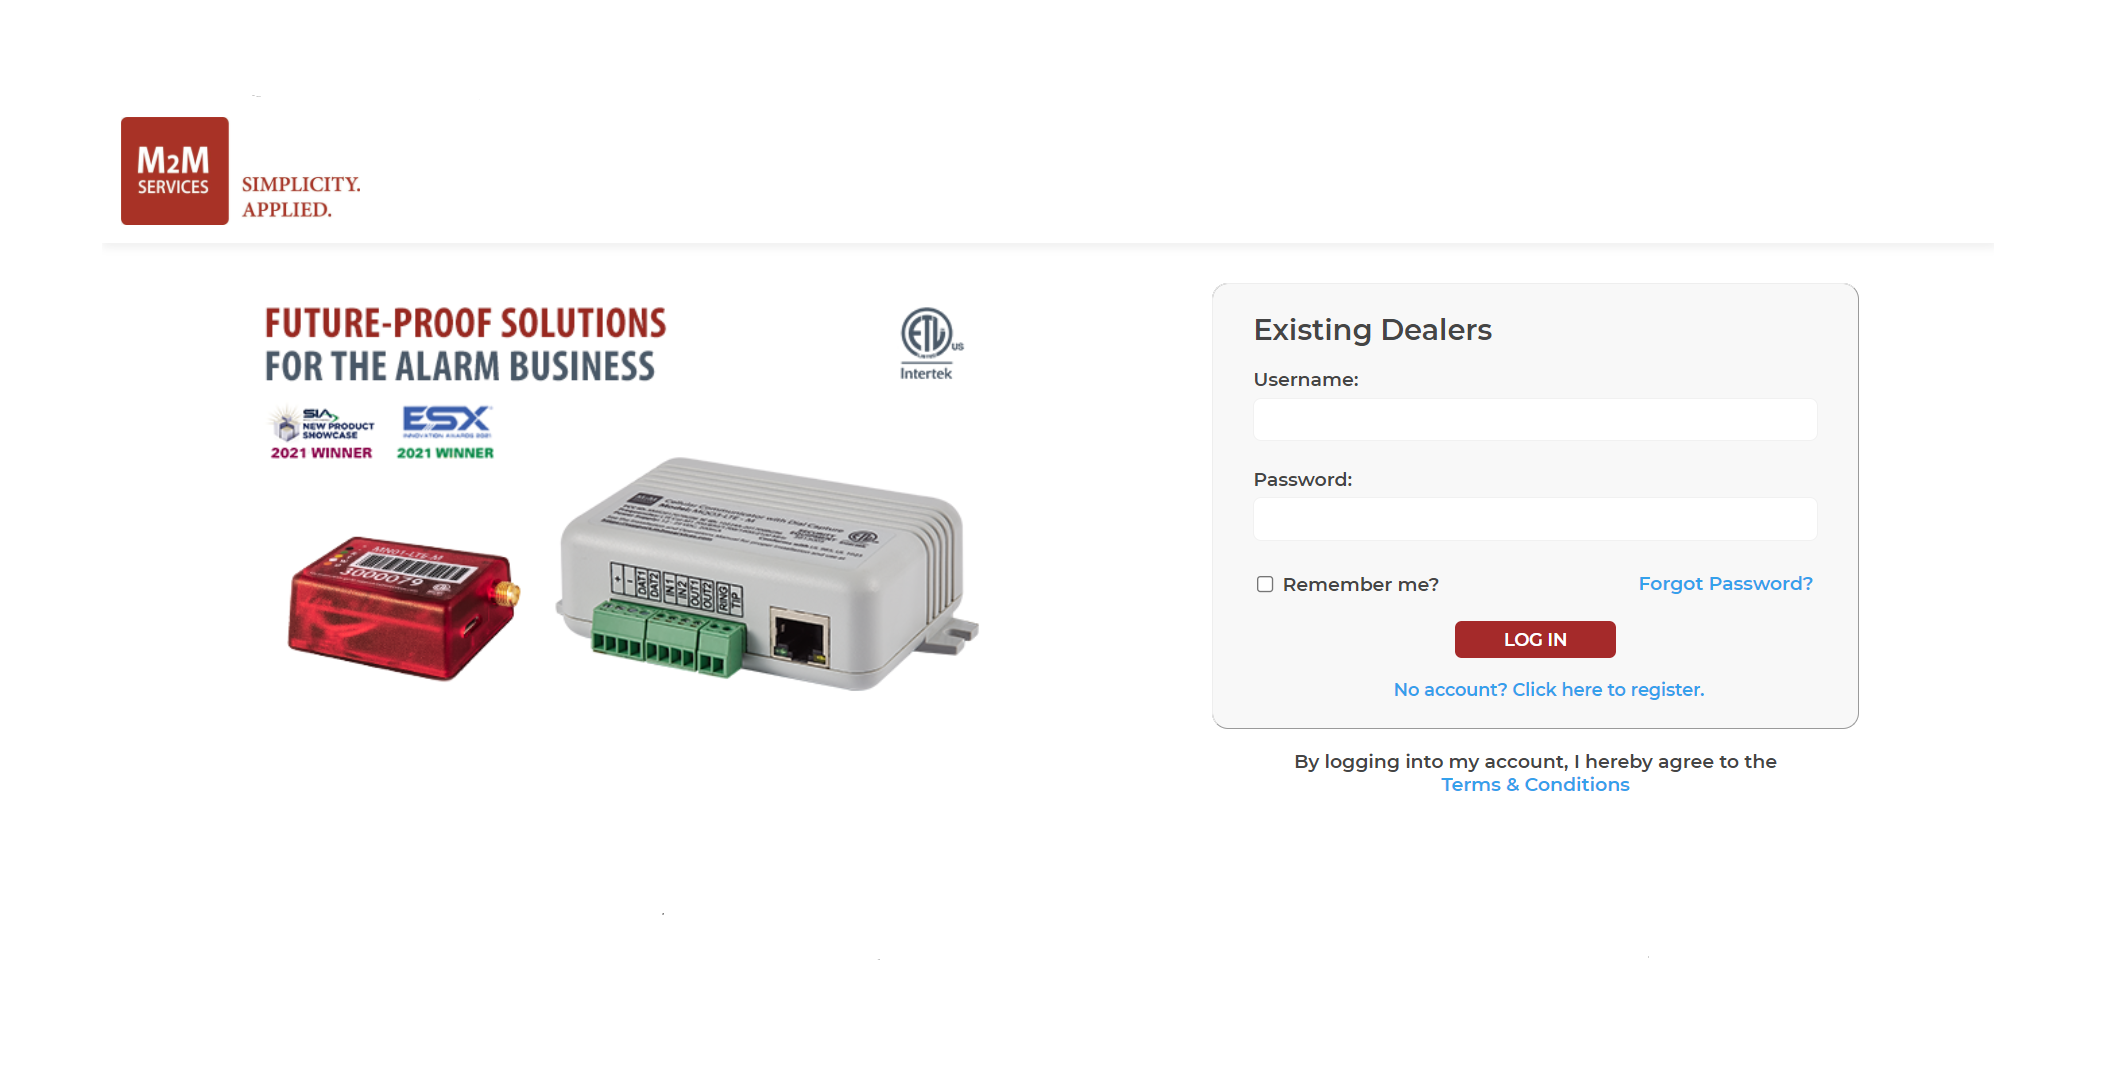Focus the Password input field
Viewport: 2111px width, 1092px height.
[x=1535, y=519]
